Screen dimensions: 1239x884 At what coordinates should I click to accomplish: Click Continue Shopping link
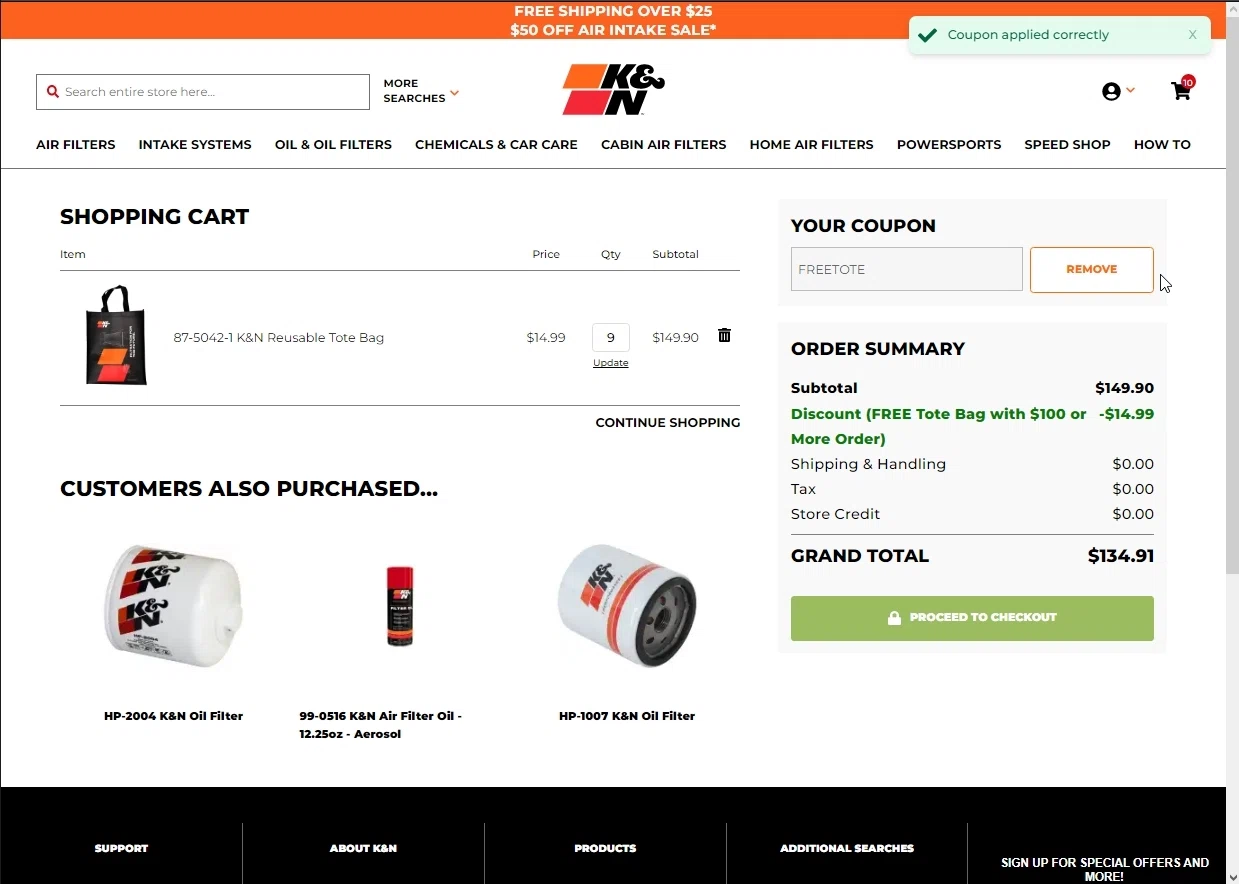(x=668, y=423)
